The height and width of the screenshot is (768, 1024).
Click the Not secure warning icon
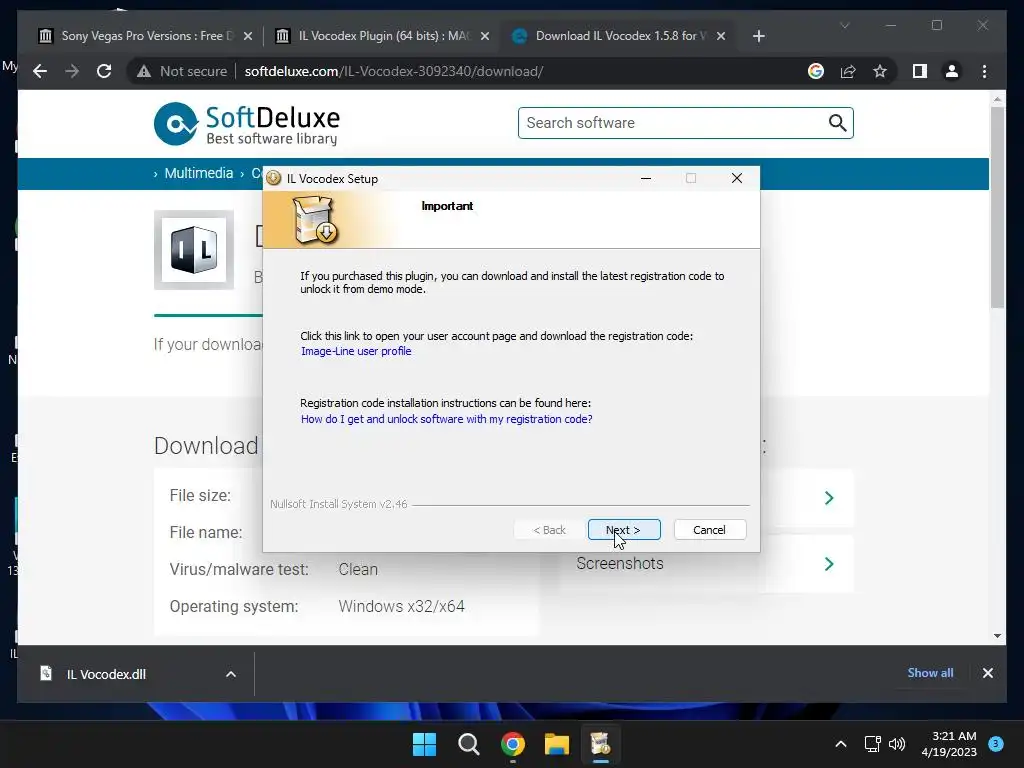pos(144,71)
